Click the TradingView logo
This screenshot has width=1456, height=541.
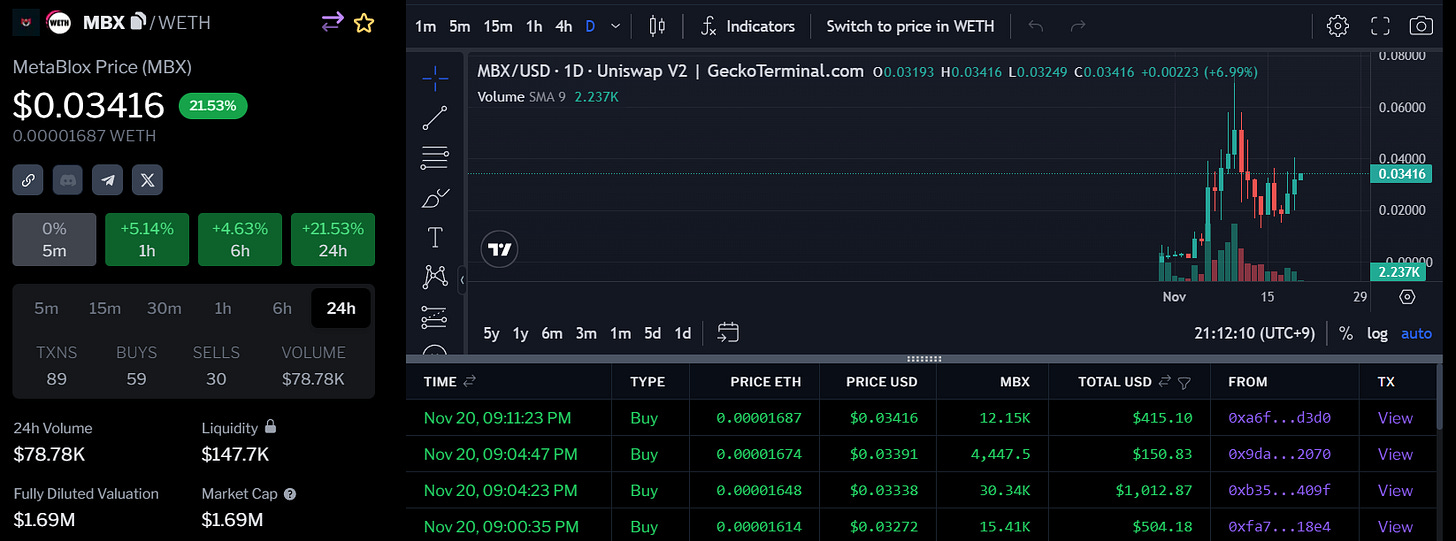pyautogui.click(x=499, y=249)
